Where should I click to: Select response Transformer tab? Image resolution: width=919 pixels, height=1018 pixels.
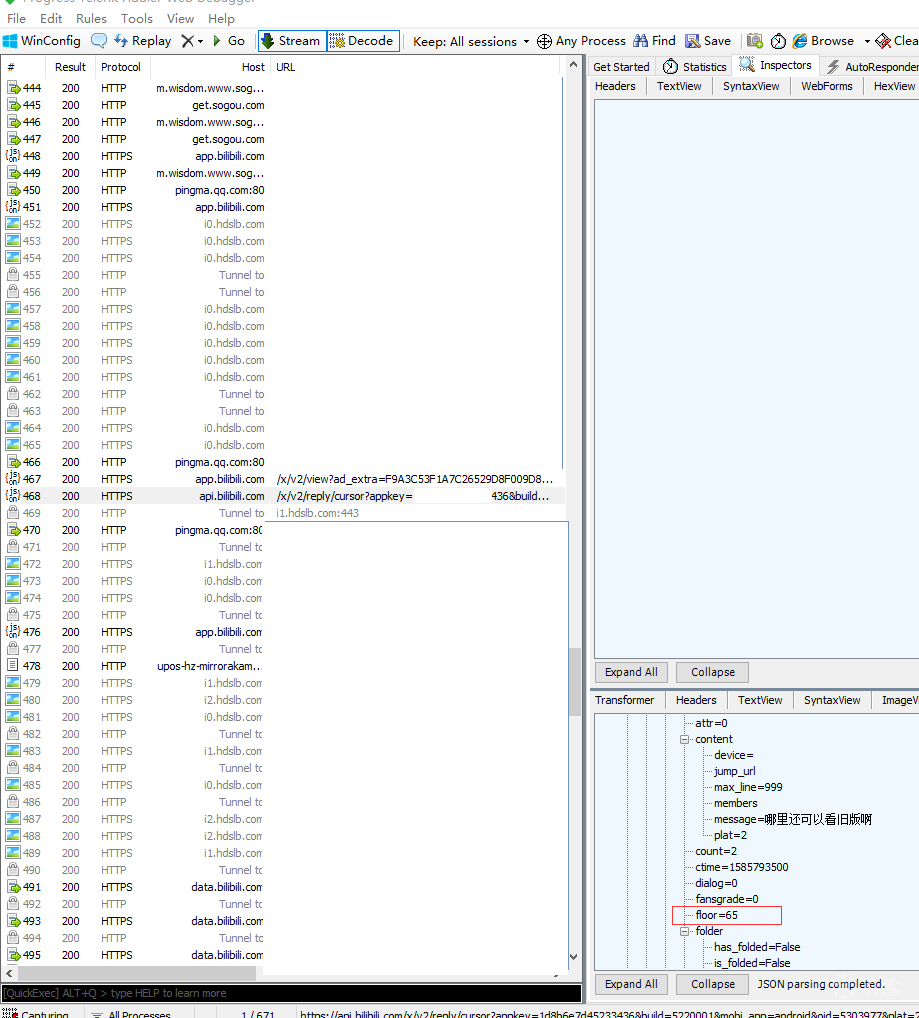tap(625, 700)
